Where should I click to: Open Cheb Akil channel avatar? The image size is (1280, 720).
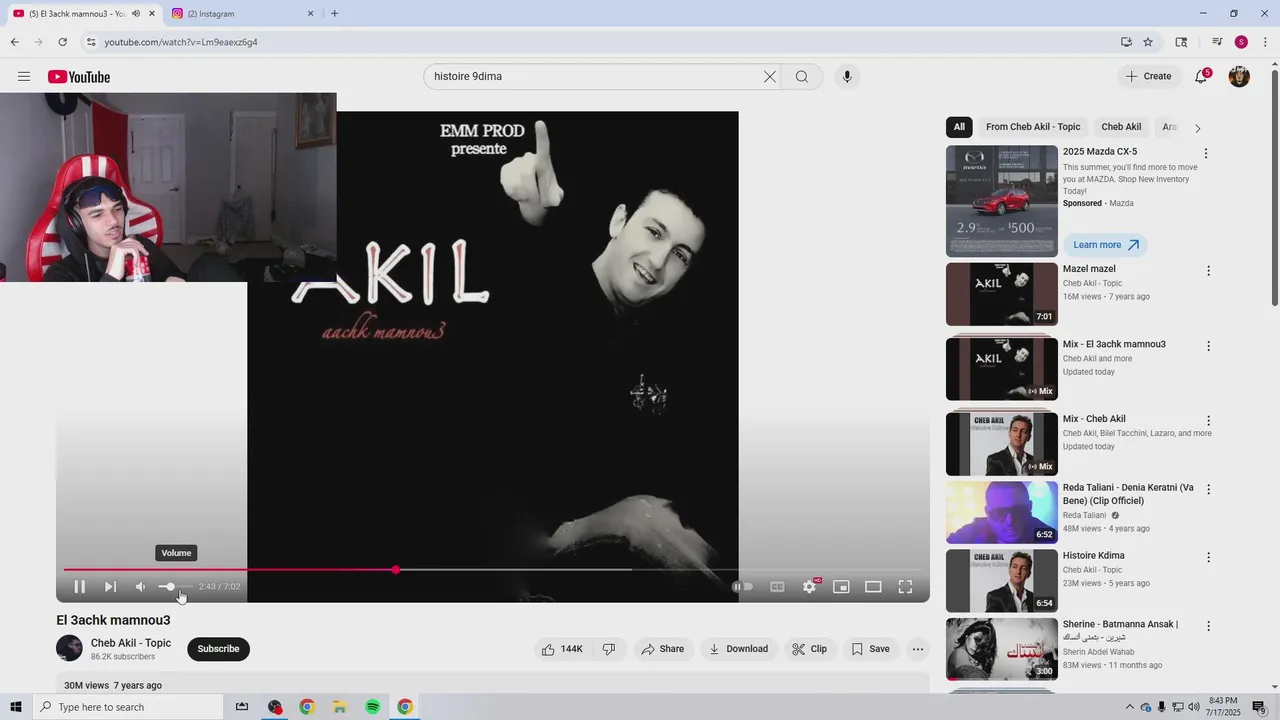[x=69, y=648]
